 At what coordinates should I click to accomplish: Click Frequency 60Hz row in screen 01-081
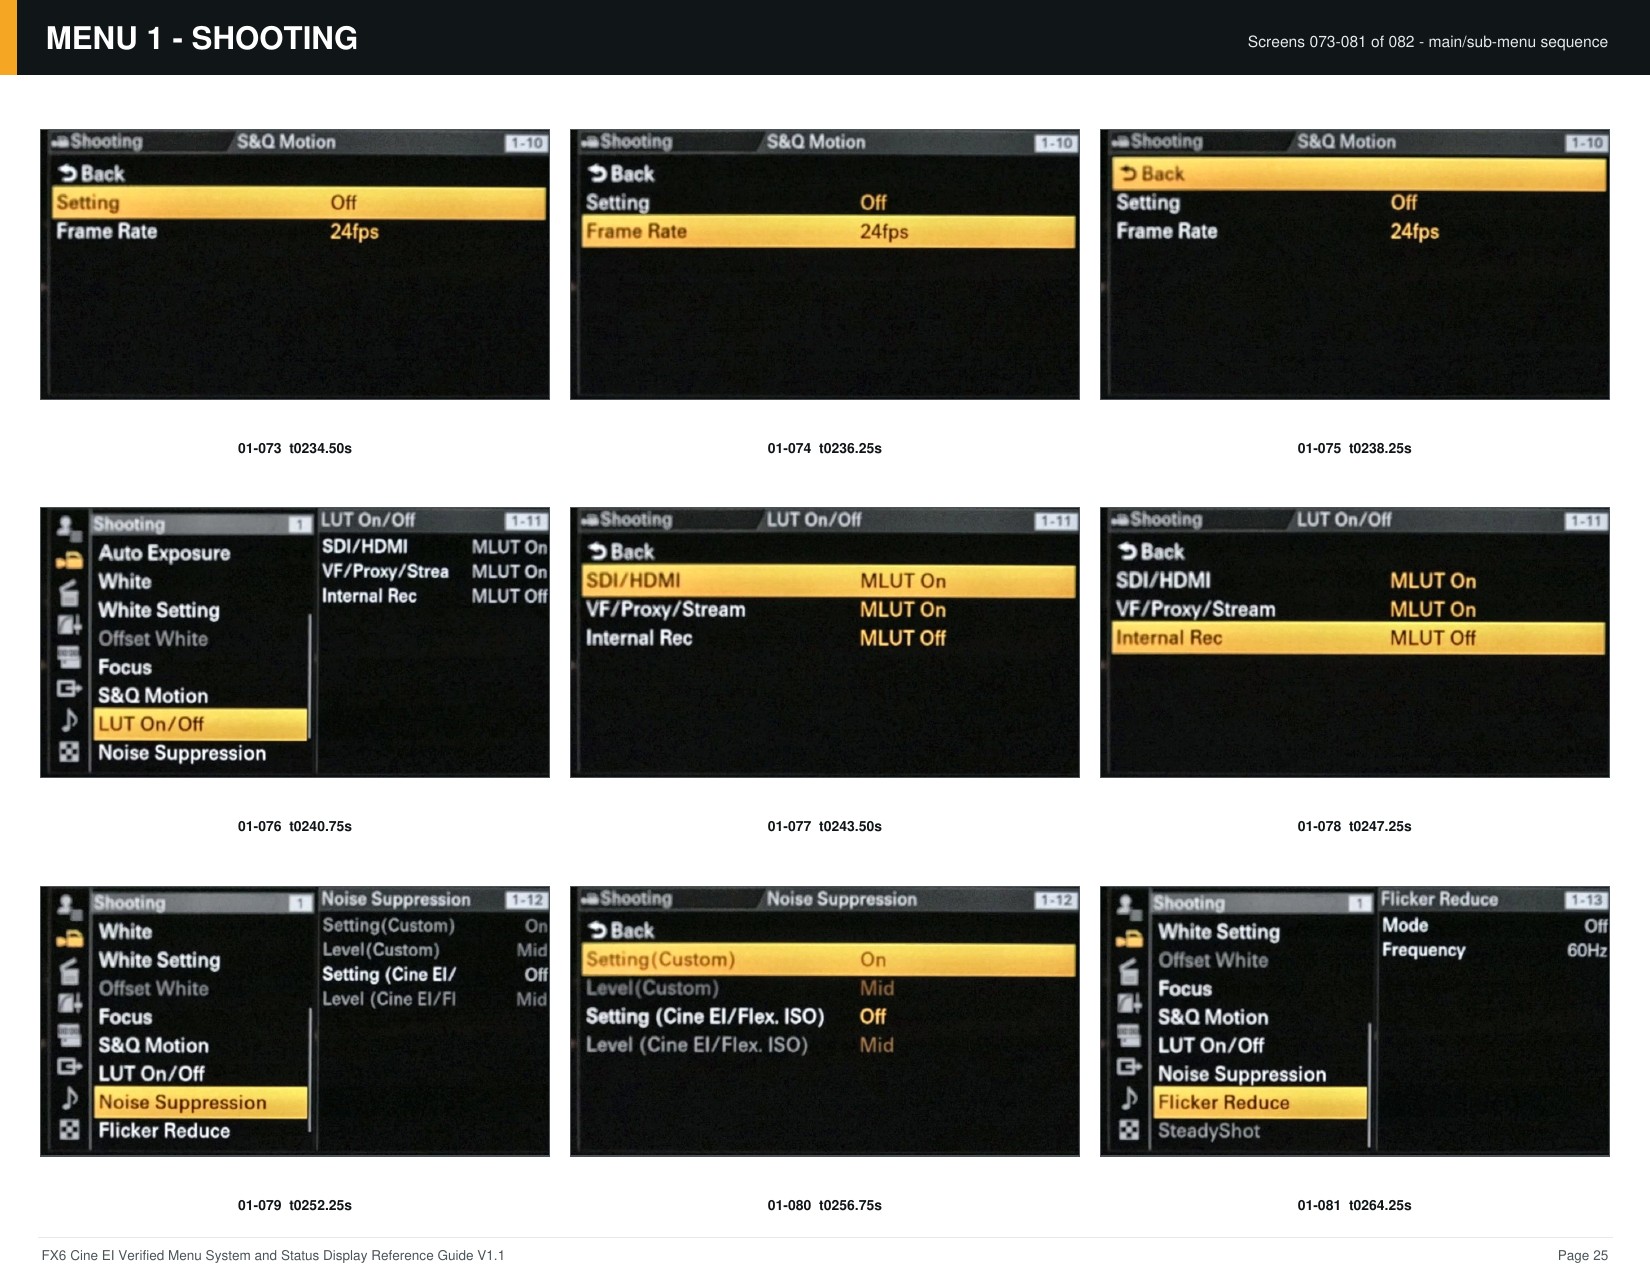click(1494, 950)
